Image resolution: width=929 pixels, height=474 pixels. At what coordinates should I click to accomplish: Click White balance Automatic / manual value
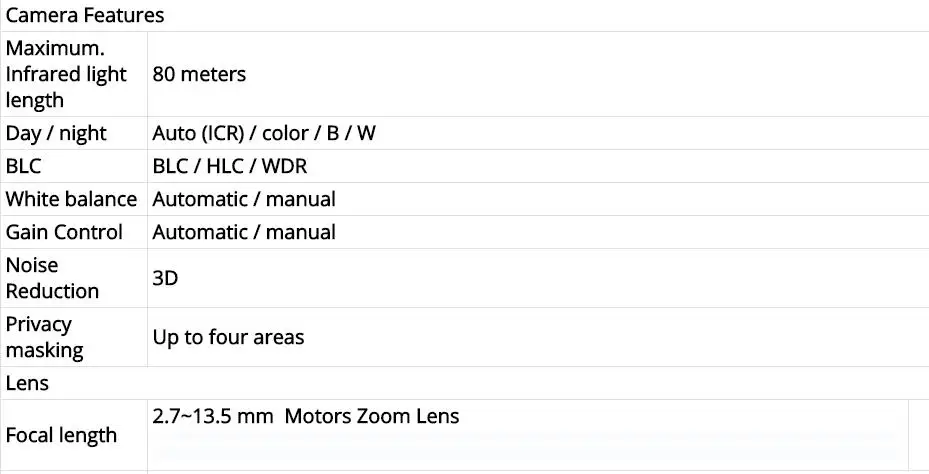[244, 199]
